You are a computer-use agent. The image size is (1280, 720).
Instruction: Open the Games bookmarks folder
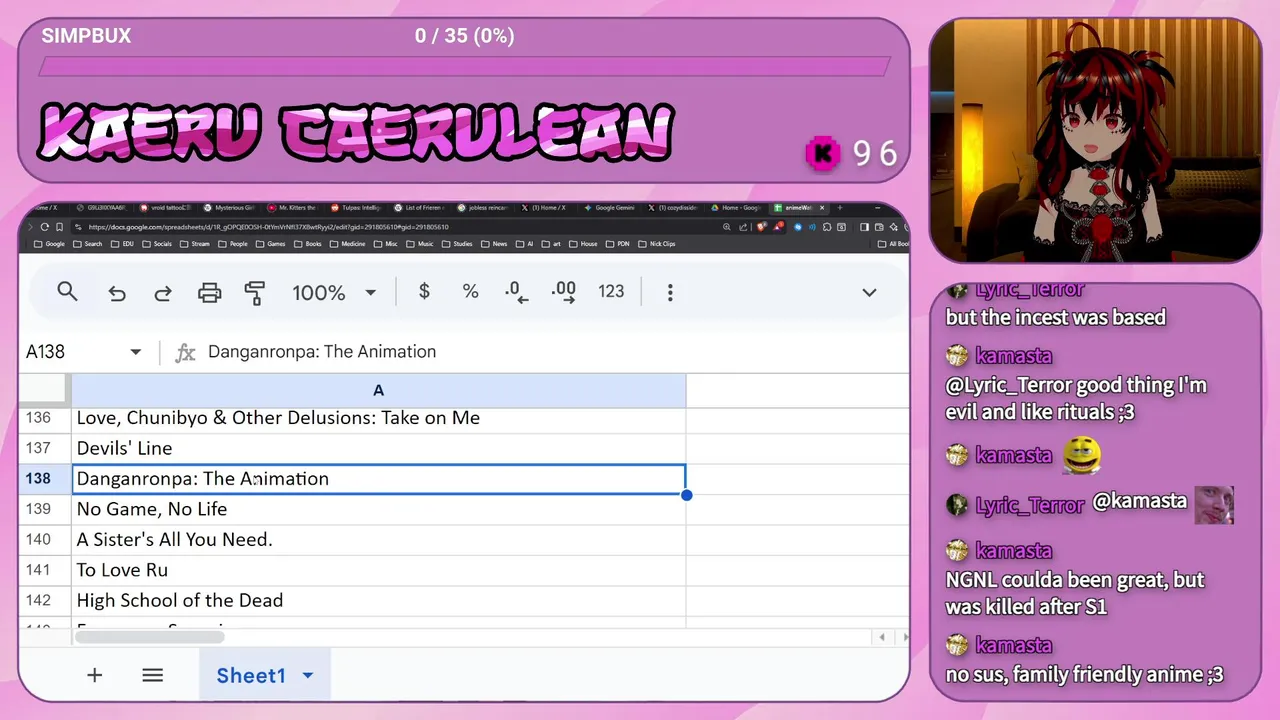[x=270, y=244]
